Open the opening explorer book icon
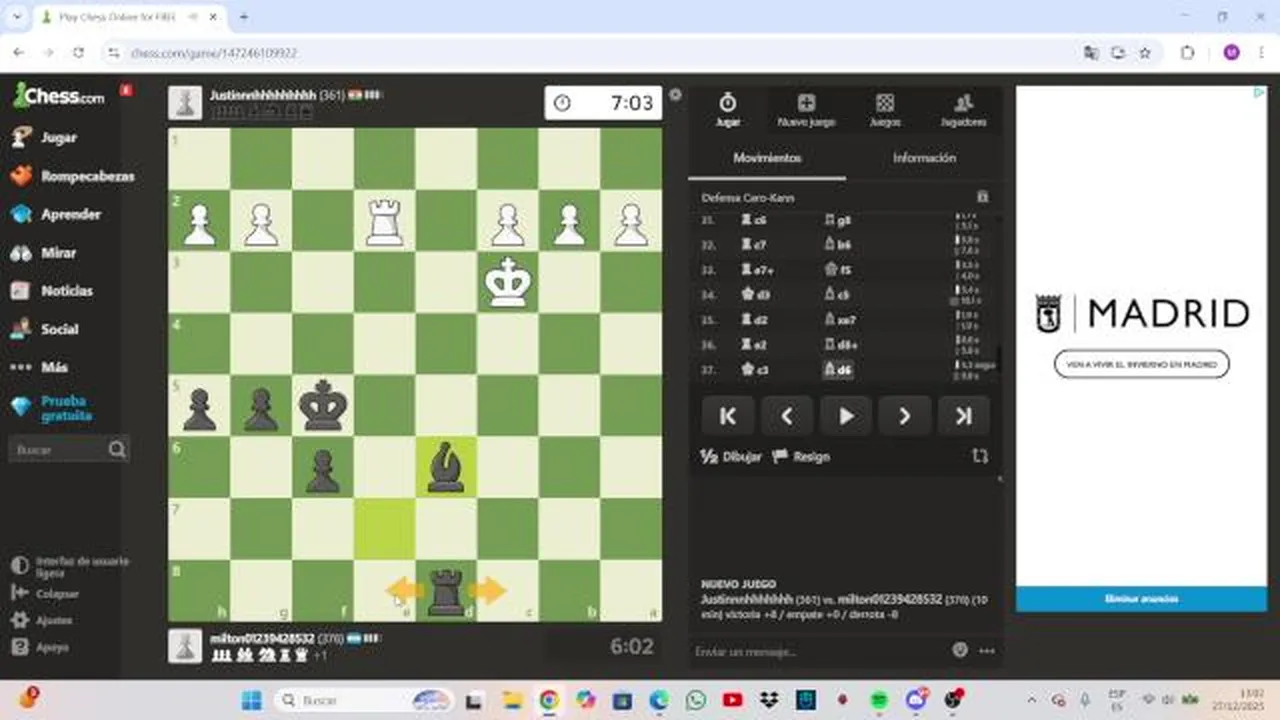Screen dimensions: 1280x720 point(982,197)
